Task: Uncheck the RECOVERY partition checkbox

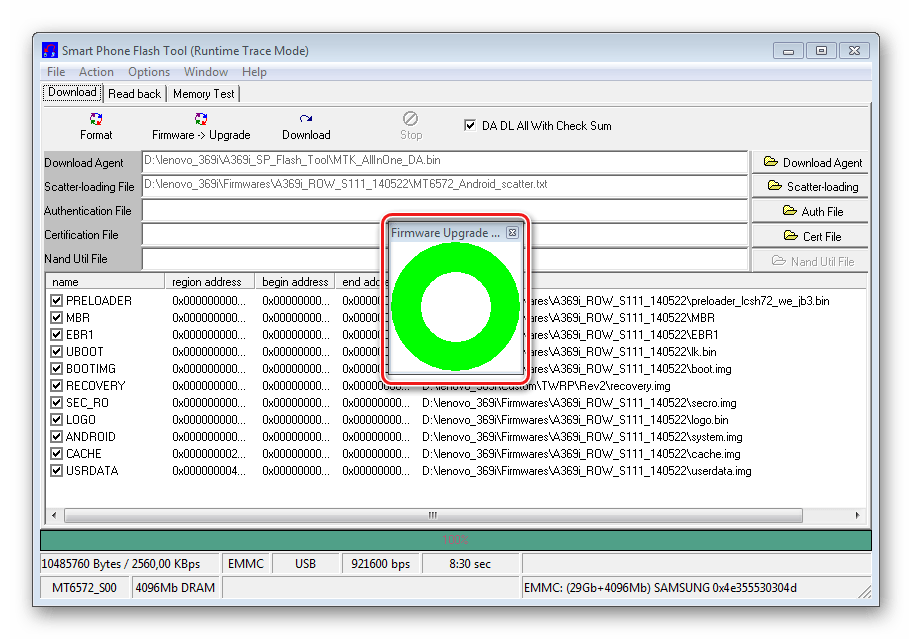Action: point(56,385)
